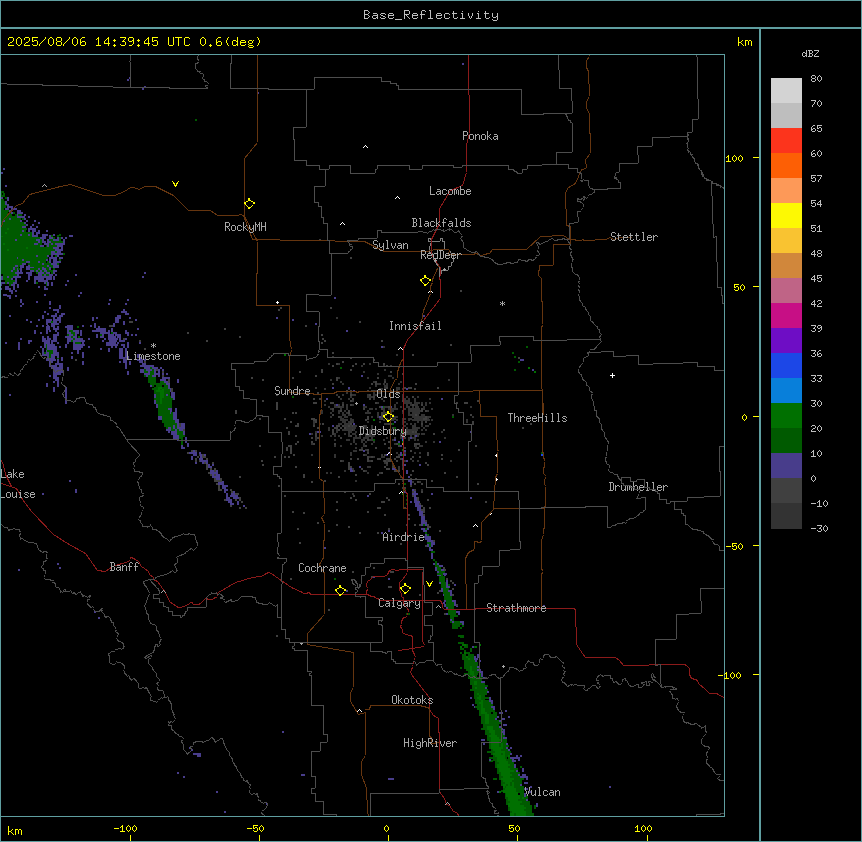Click the Sundre town label

(292, 391)
